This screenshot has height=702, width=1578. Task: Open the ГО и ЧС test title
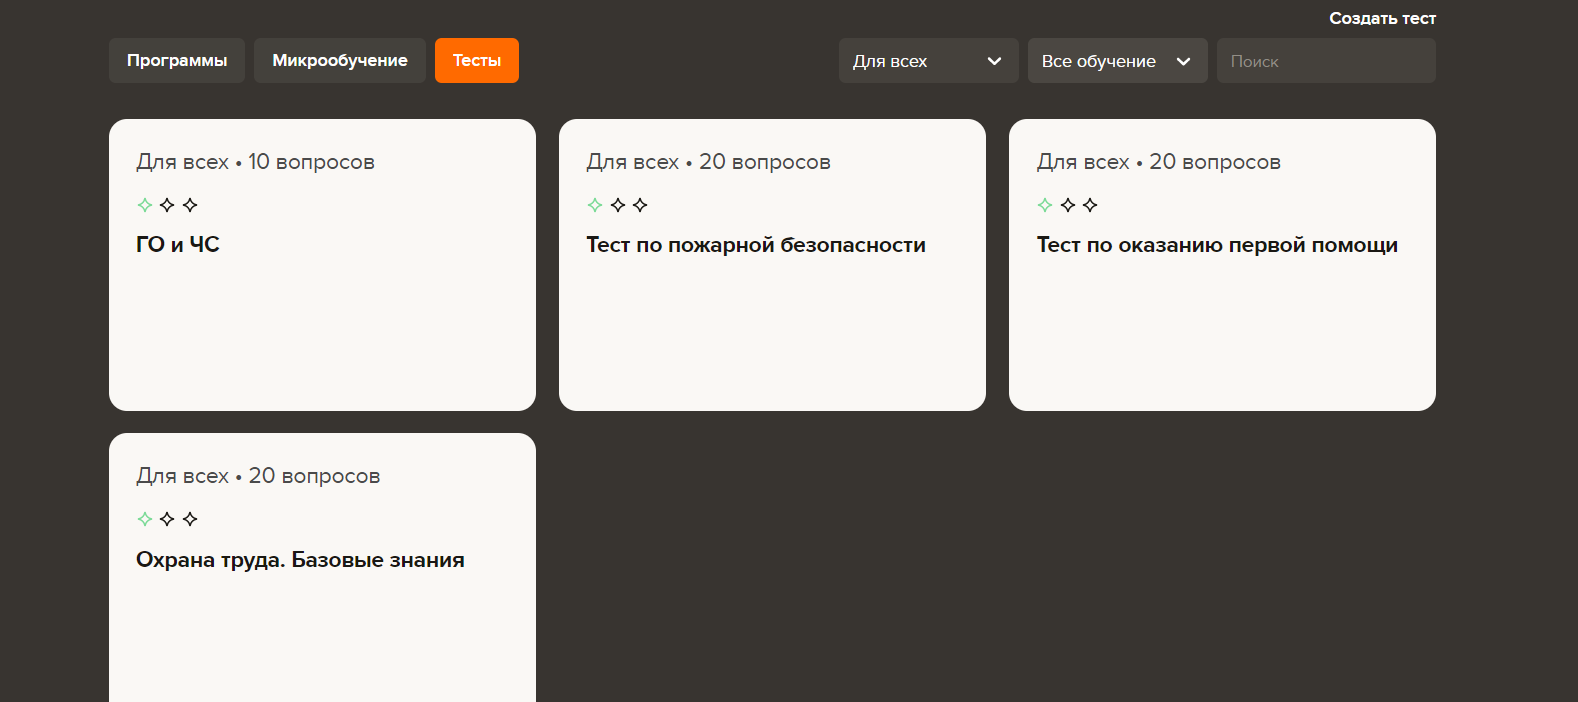point(178,245)
